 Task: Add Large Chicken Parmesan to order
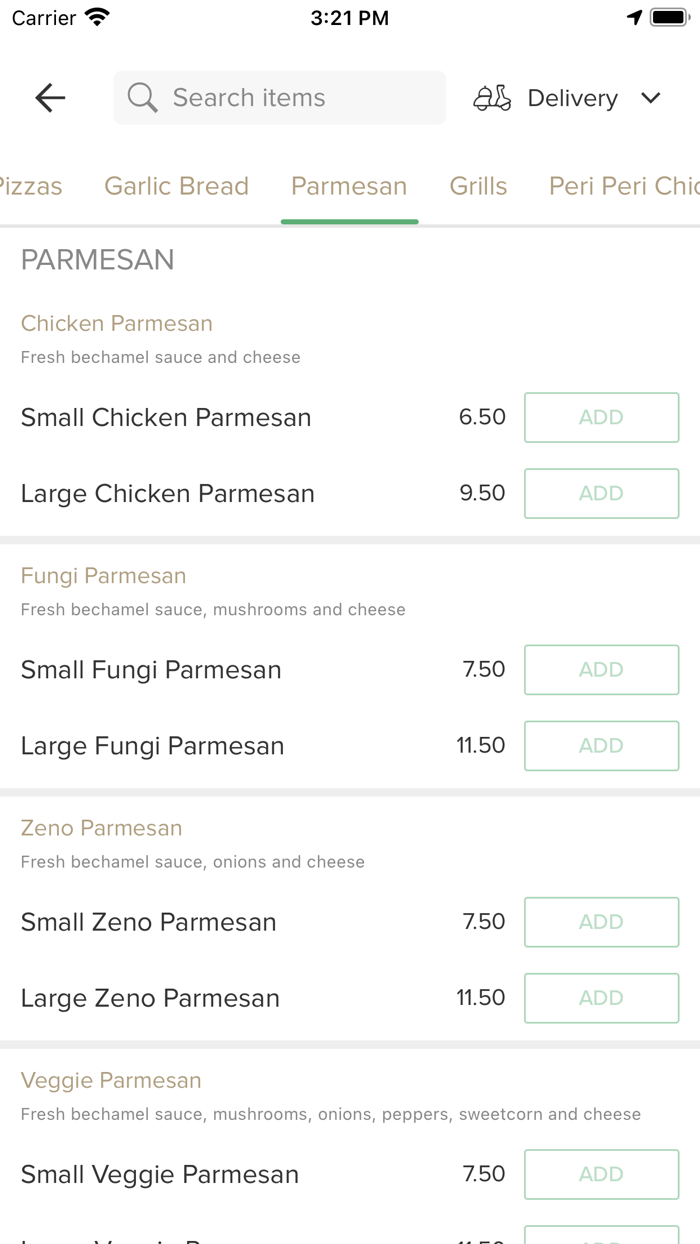pos(601,493)
